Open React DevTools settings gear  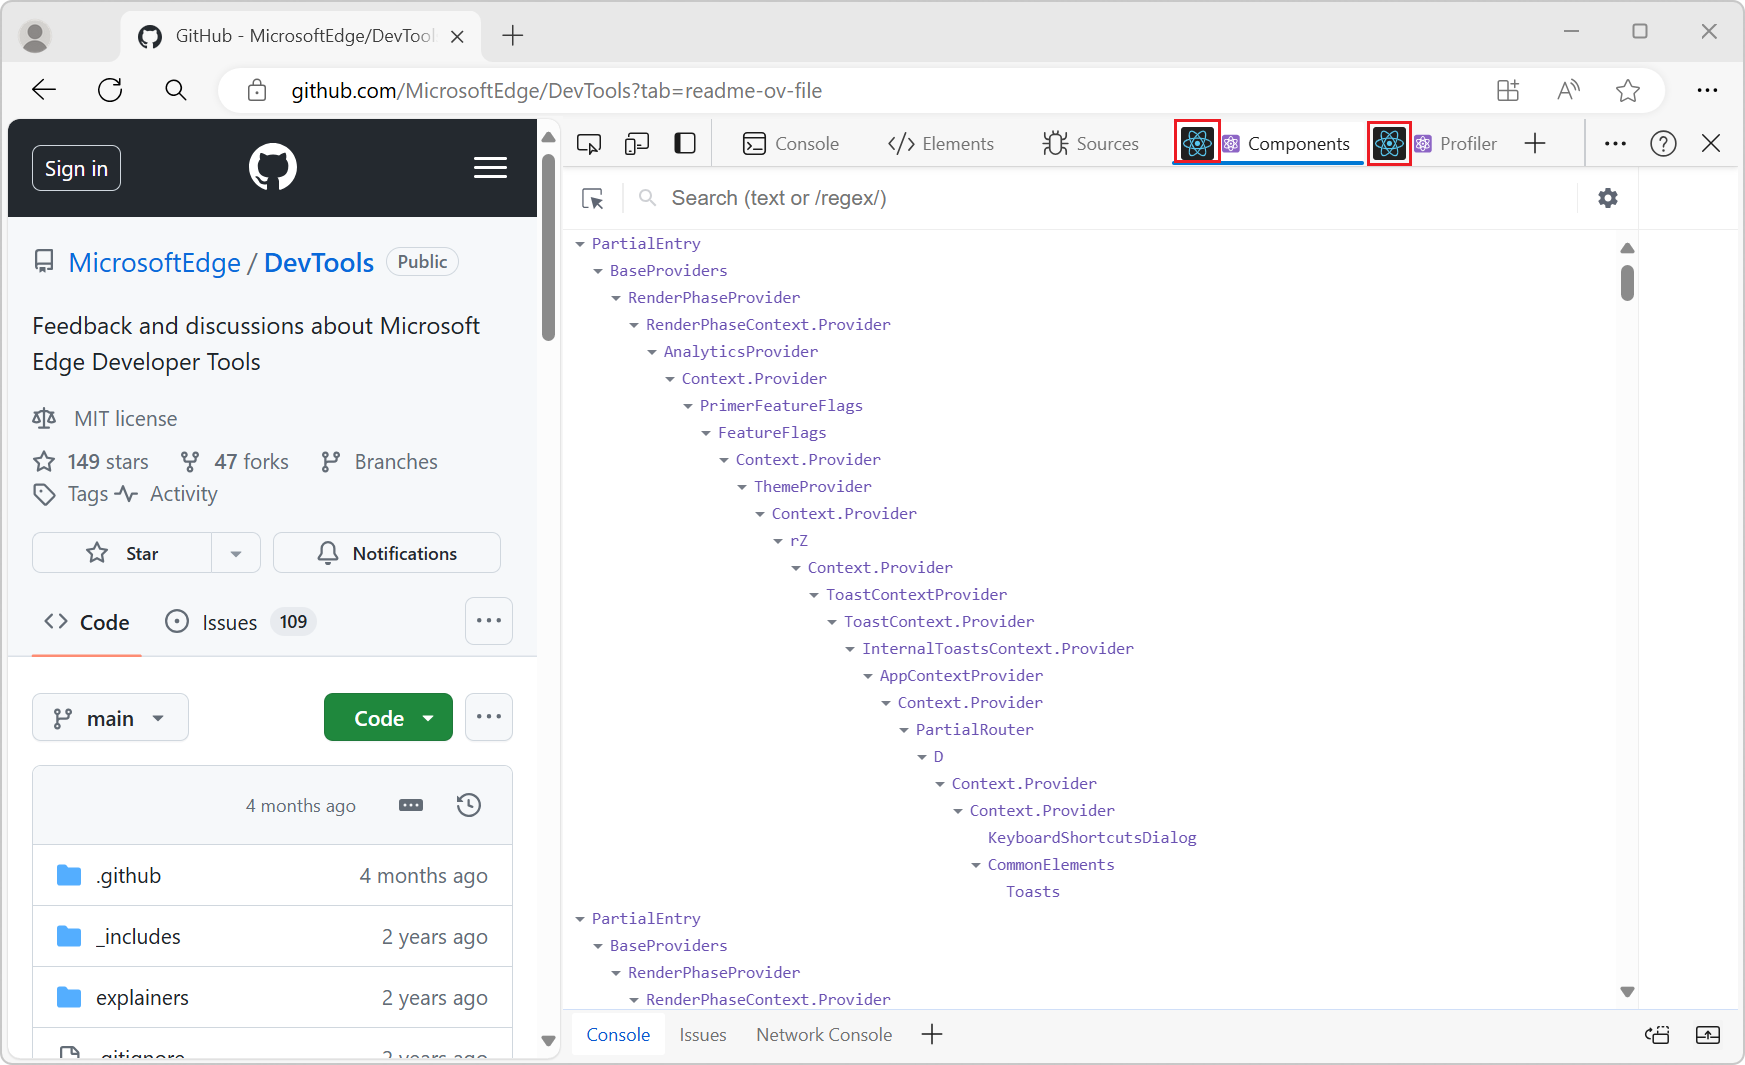(x=1608, y=198)
